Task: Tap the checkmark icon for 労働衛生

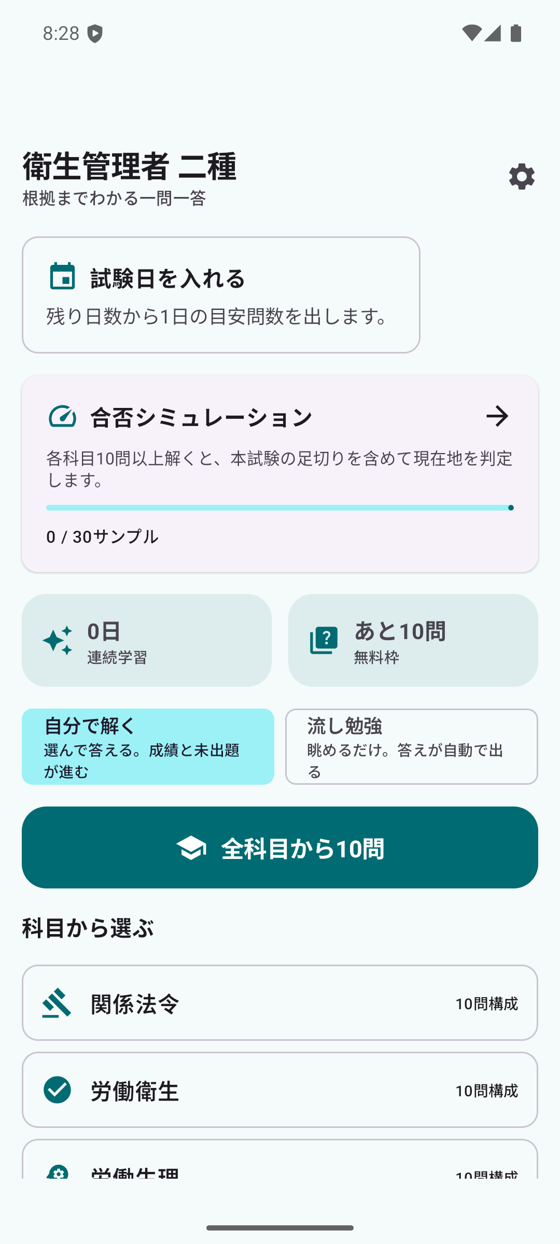Action: click(x=57, y=1090)
